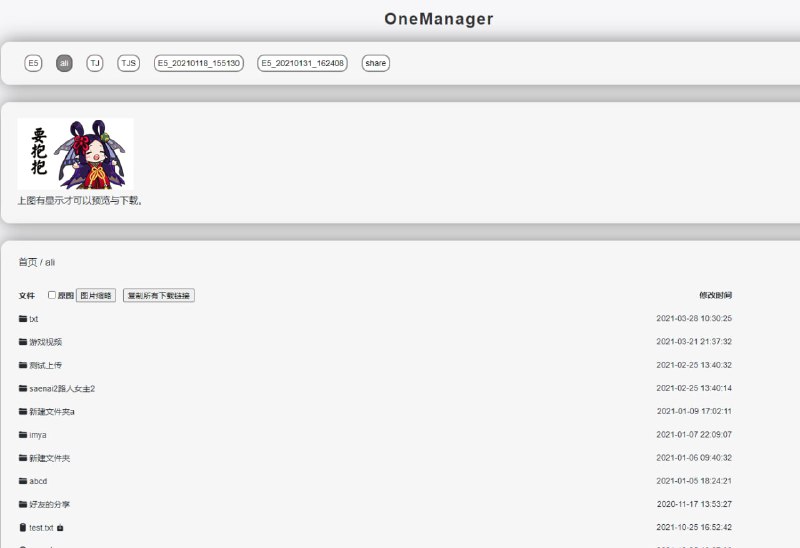Click the date 2021-01-06 09:40:32
This screenshot has height=548, width=800.
(x=694, y=458)
